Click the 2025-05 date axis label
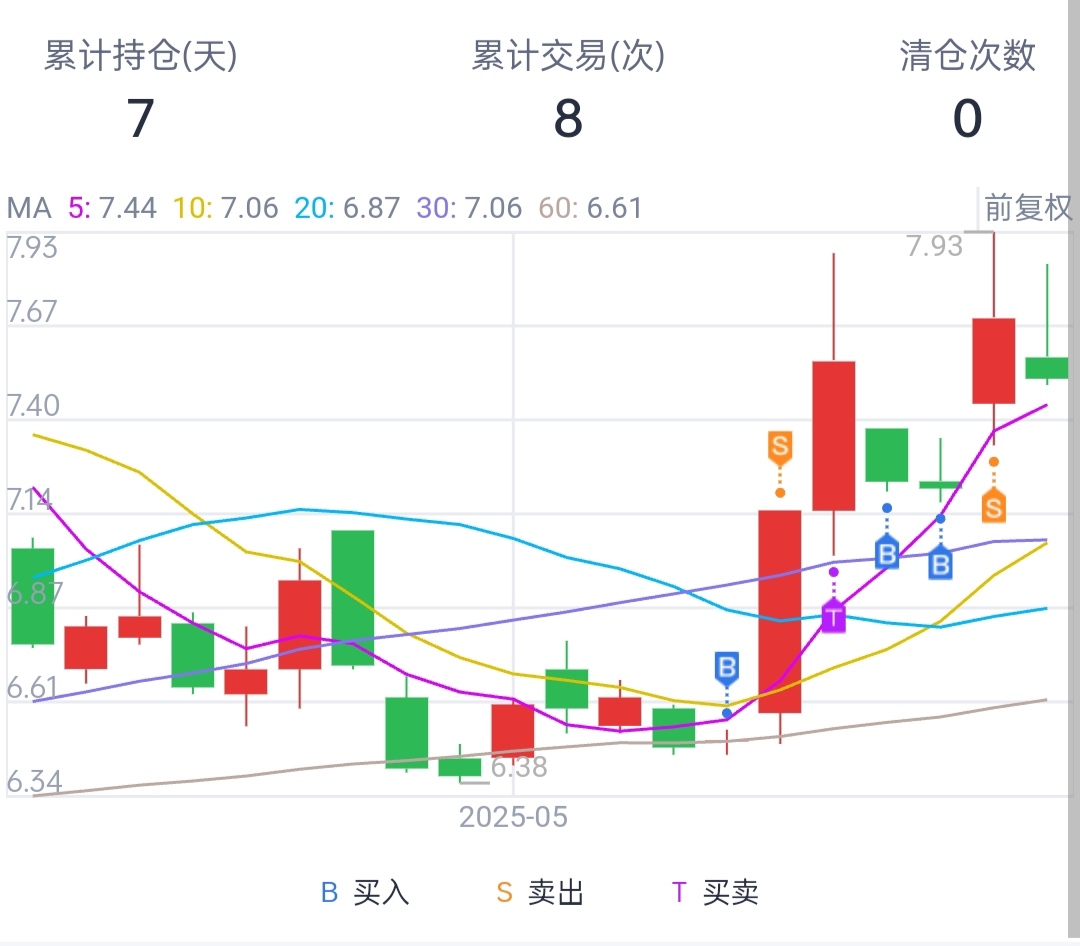Viewport: 1080px width, 946px height. (513, 817)
